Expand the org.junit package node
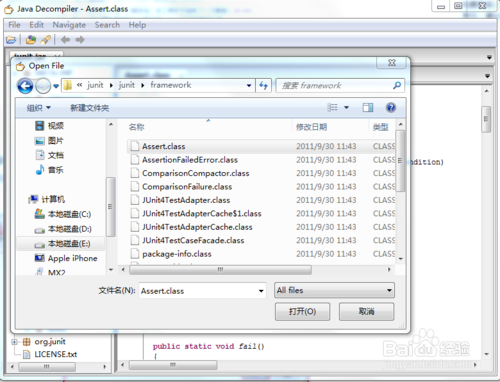This screenshot has height=382, width=500. click(14, 342)
